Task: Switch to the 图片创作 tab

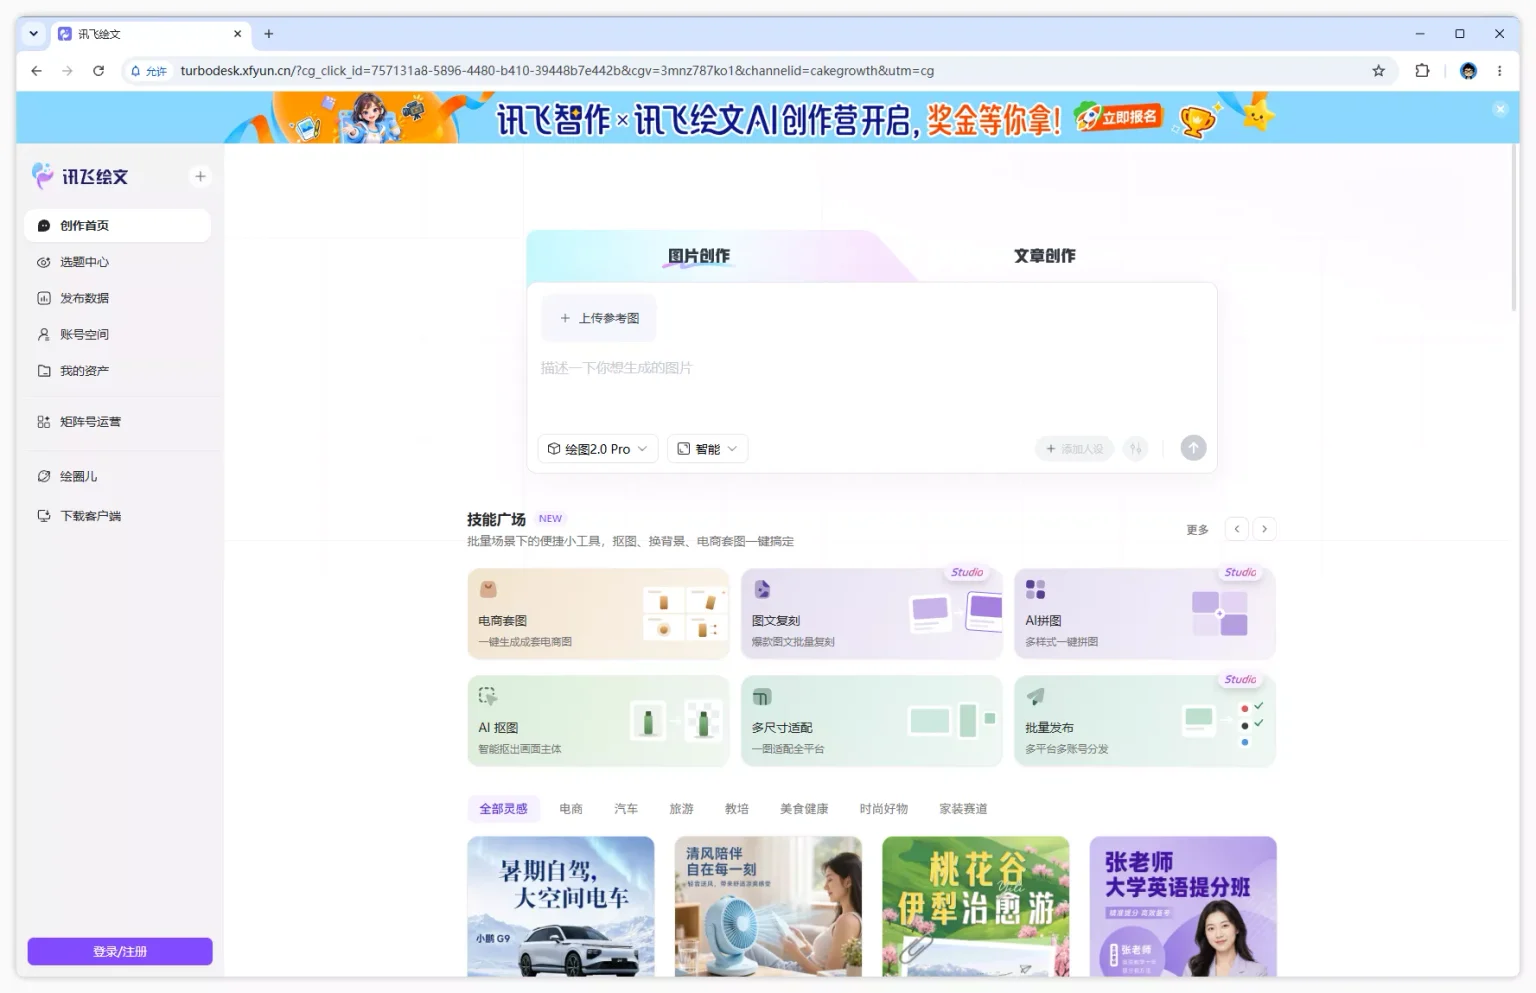Action: click(x=699, y=256)
